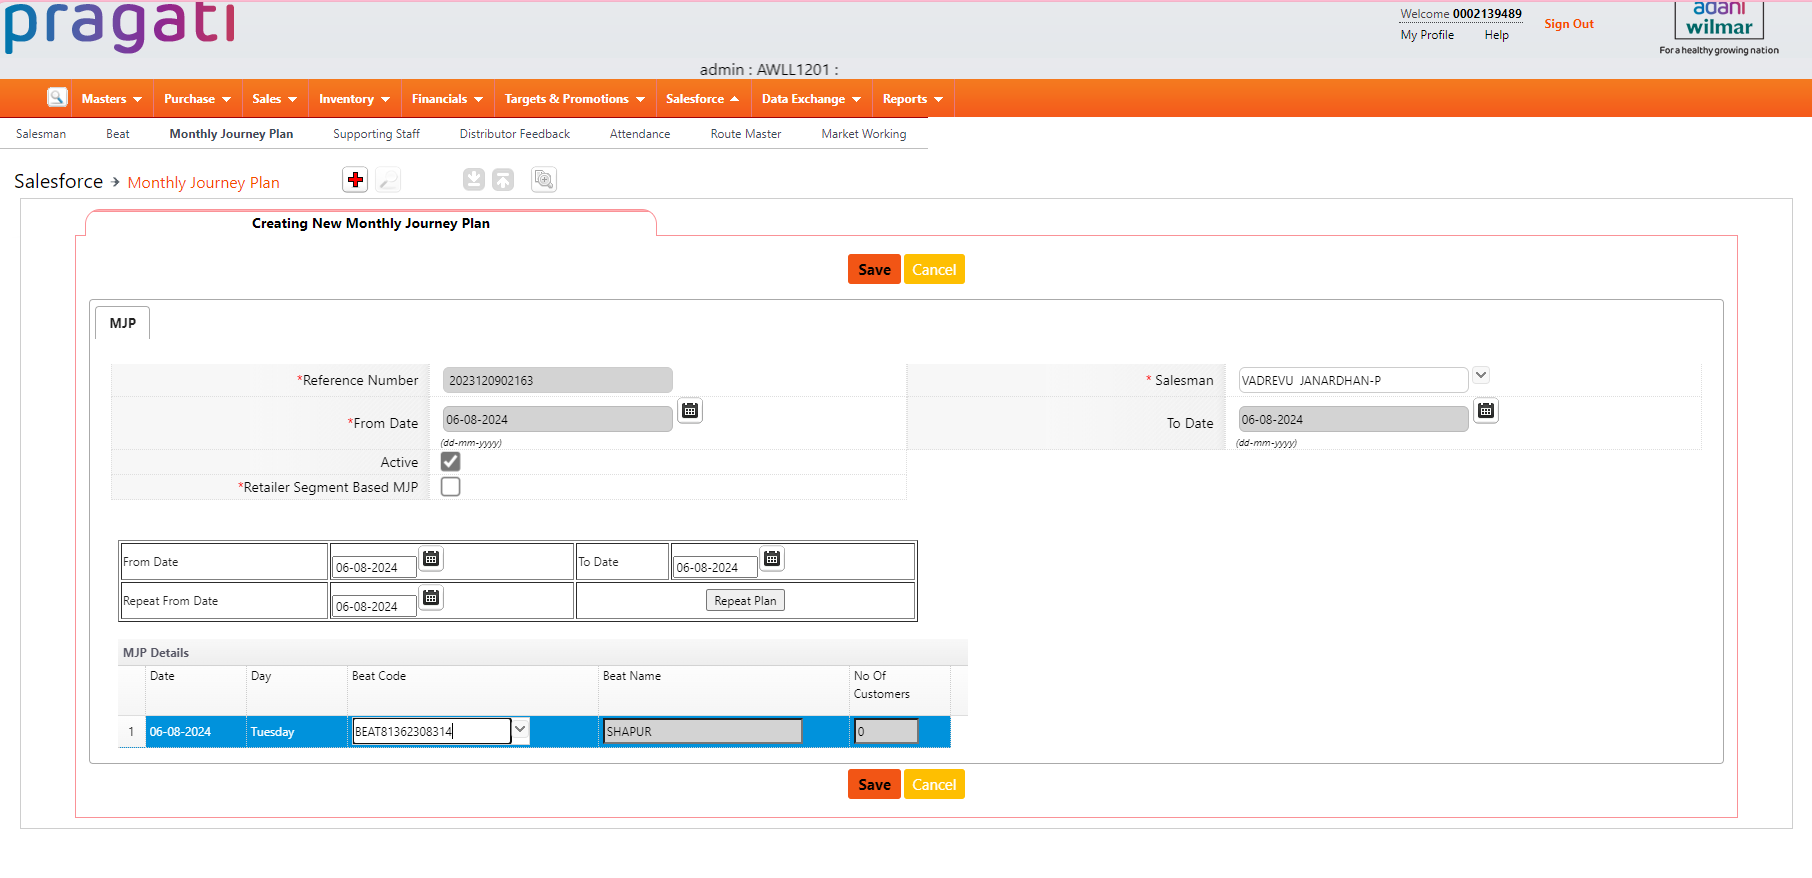Viewport: 1812px width, 878px height.
Task: Click the bottom Cancel button
Action: (x=934, y=784)
